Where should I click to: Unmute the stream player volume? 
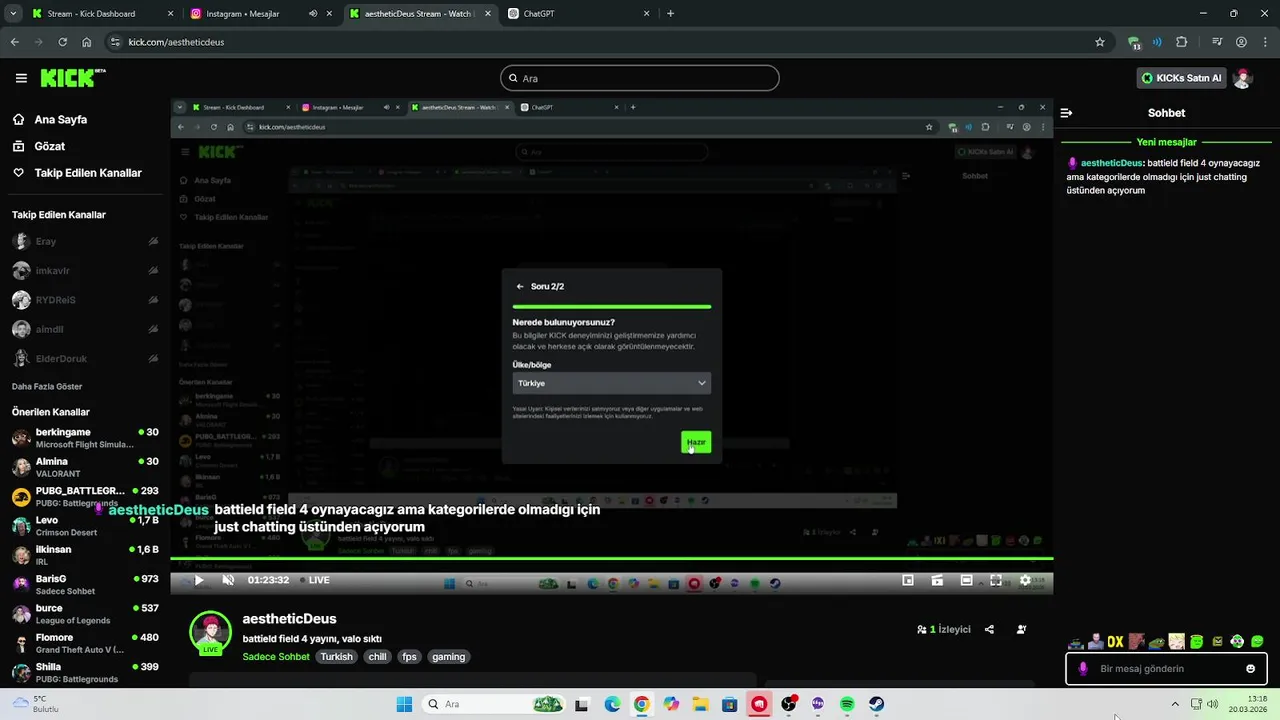[x=228, y=580]
